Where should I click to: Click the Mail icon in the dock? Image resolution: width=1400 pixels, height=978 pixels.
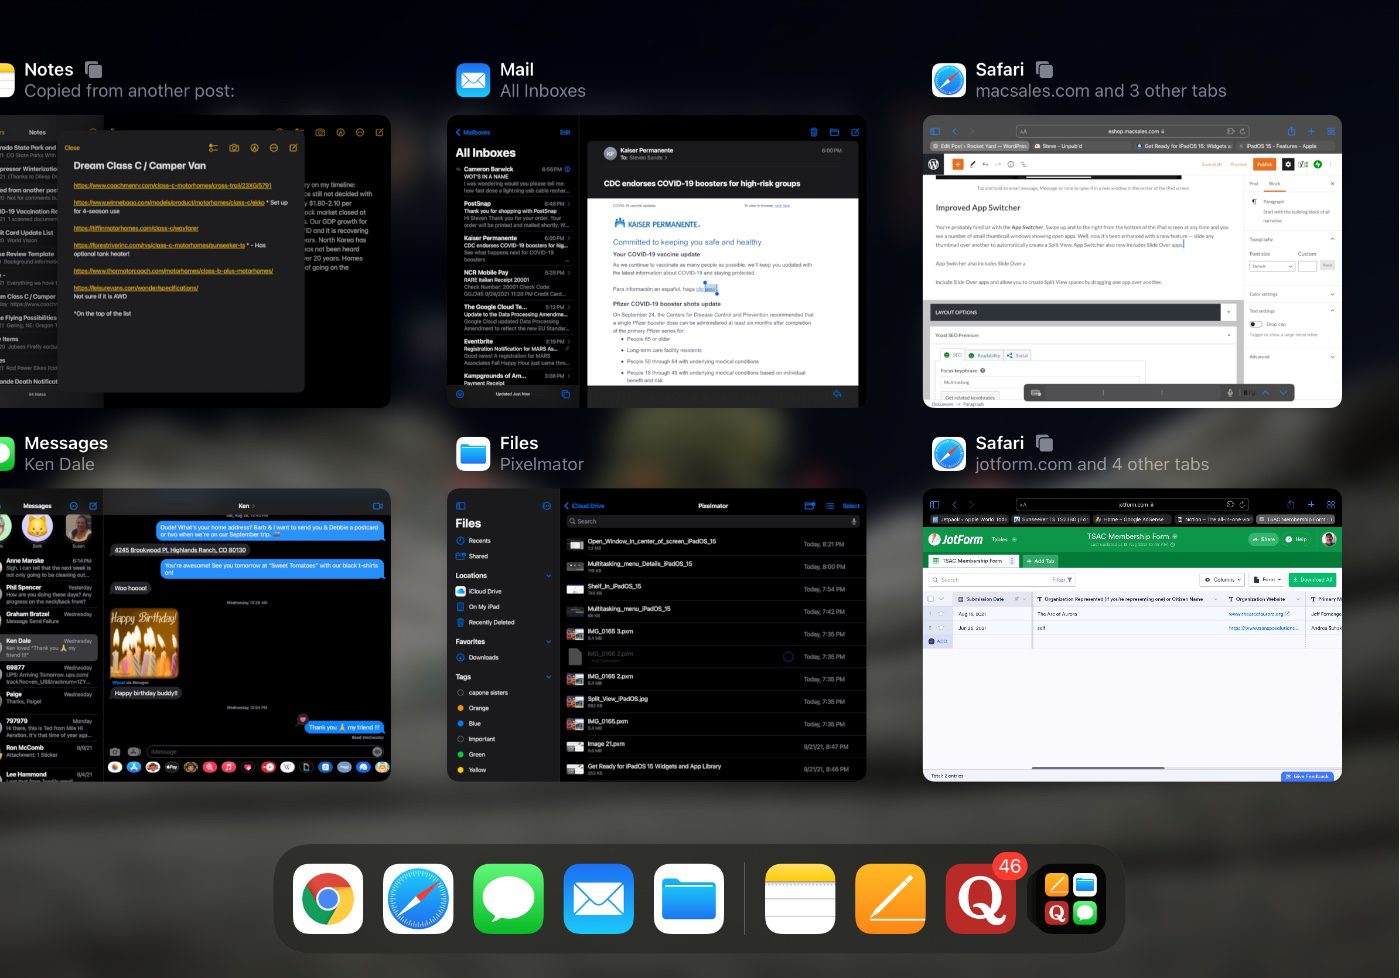click(x=598, y=898)
